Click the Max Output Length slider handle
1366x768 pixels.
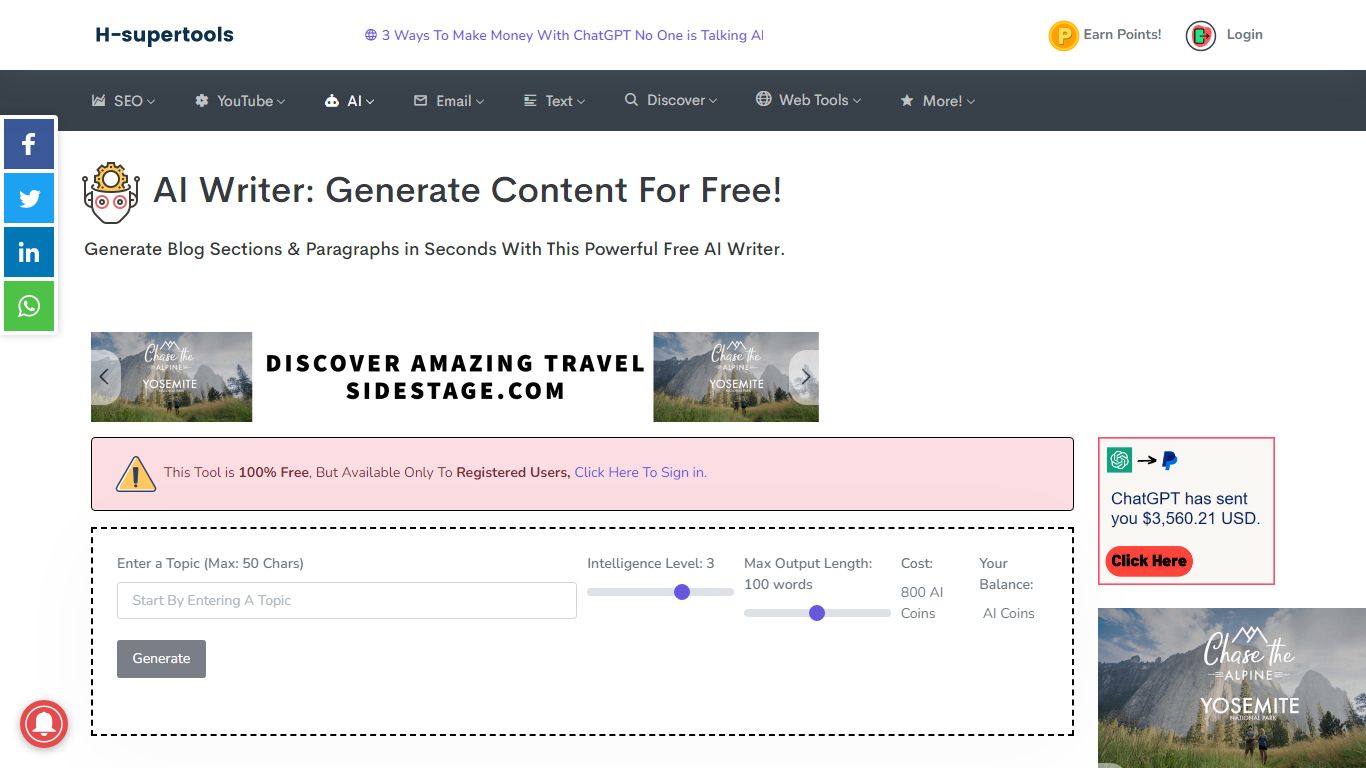click(817, 613)
